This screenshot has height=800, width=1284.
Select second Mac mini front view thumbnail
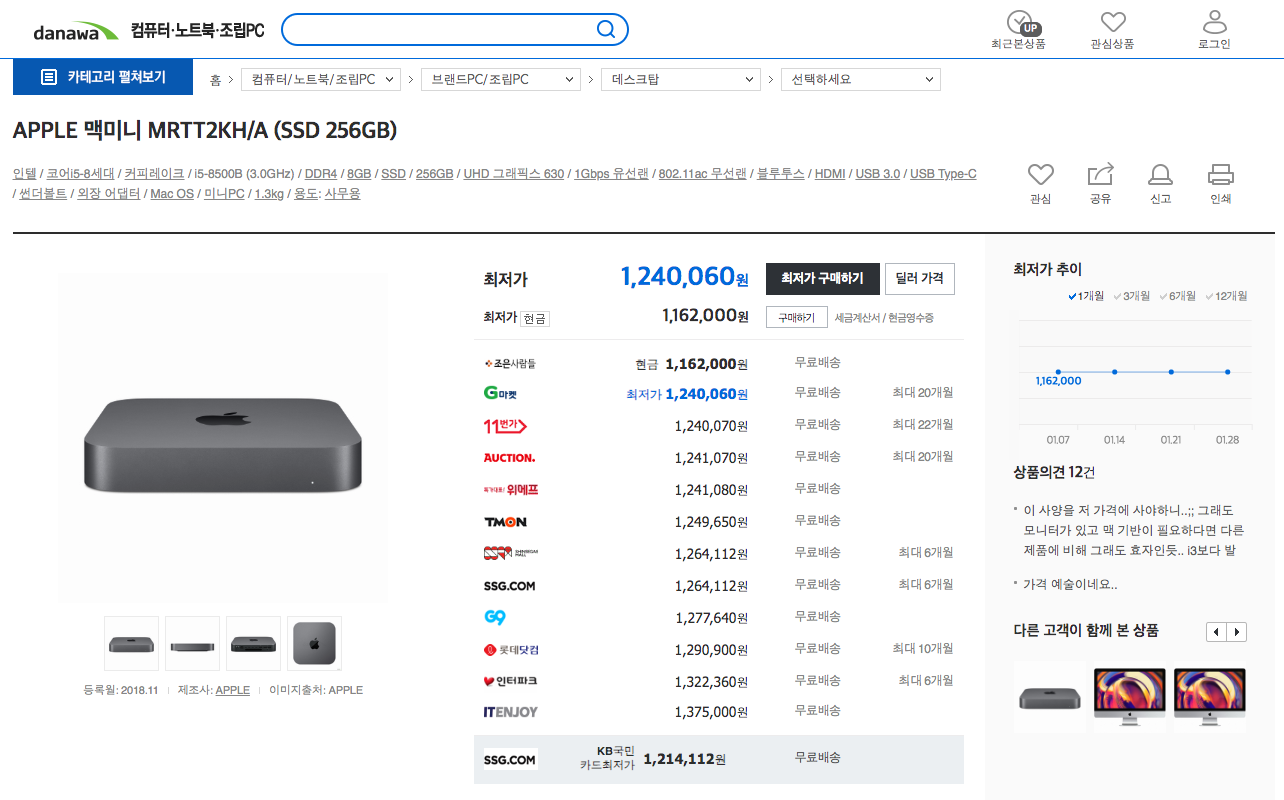(193, 644)
